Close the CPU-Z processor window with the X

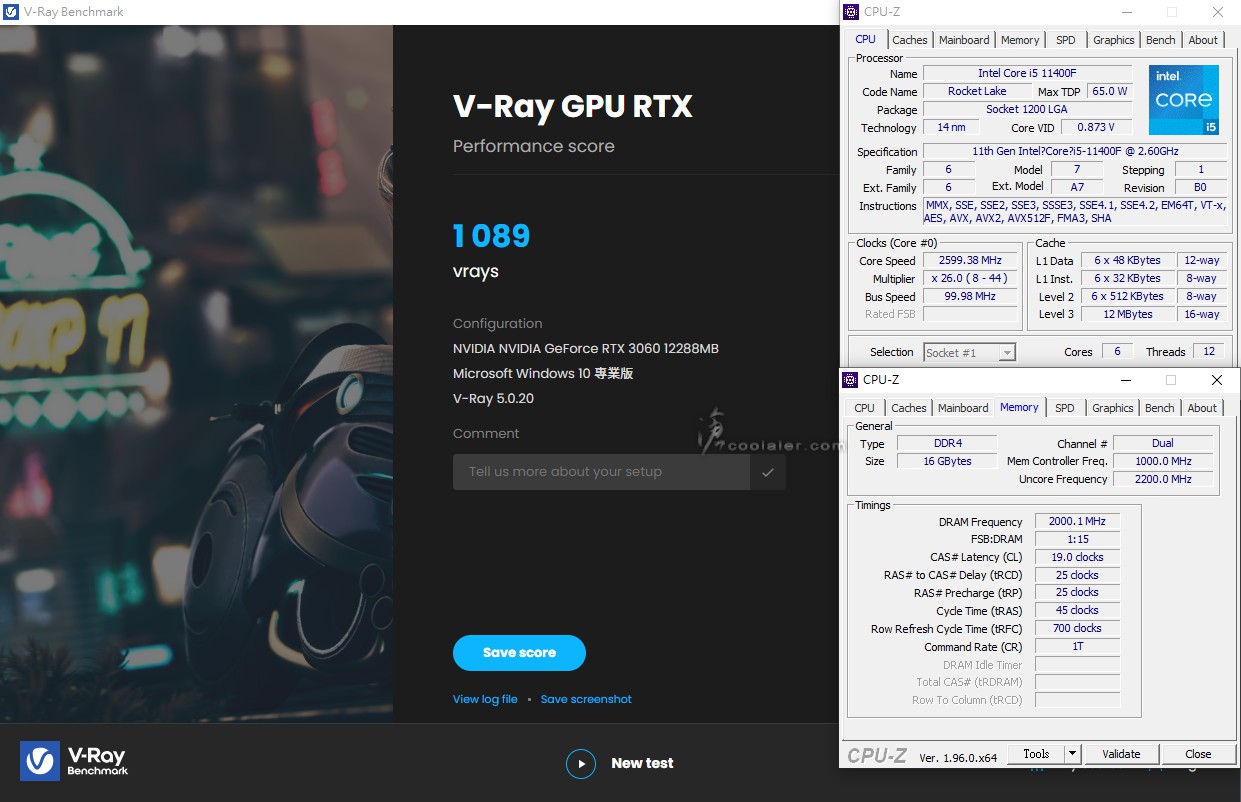pyautogui.click(x=1218, y=12)
